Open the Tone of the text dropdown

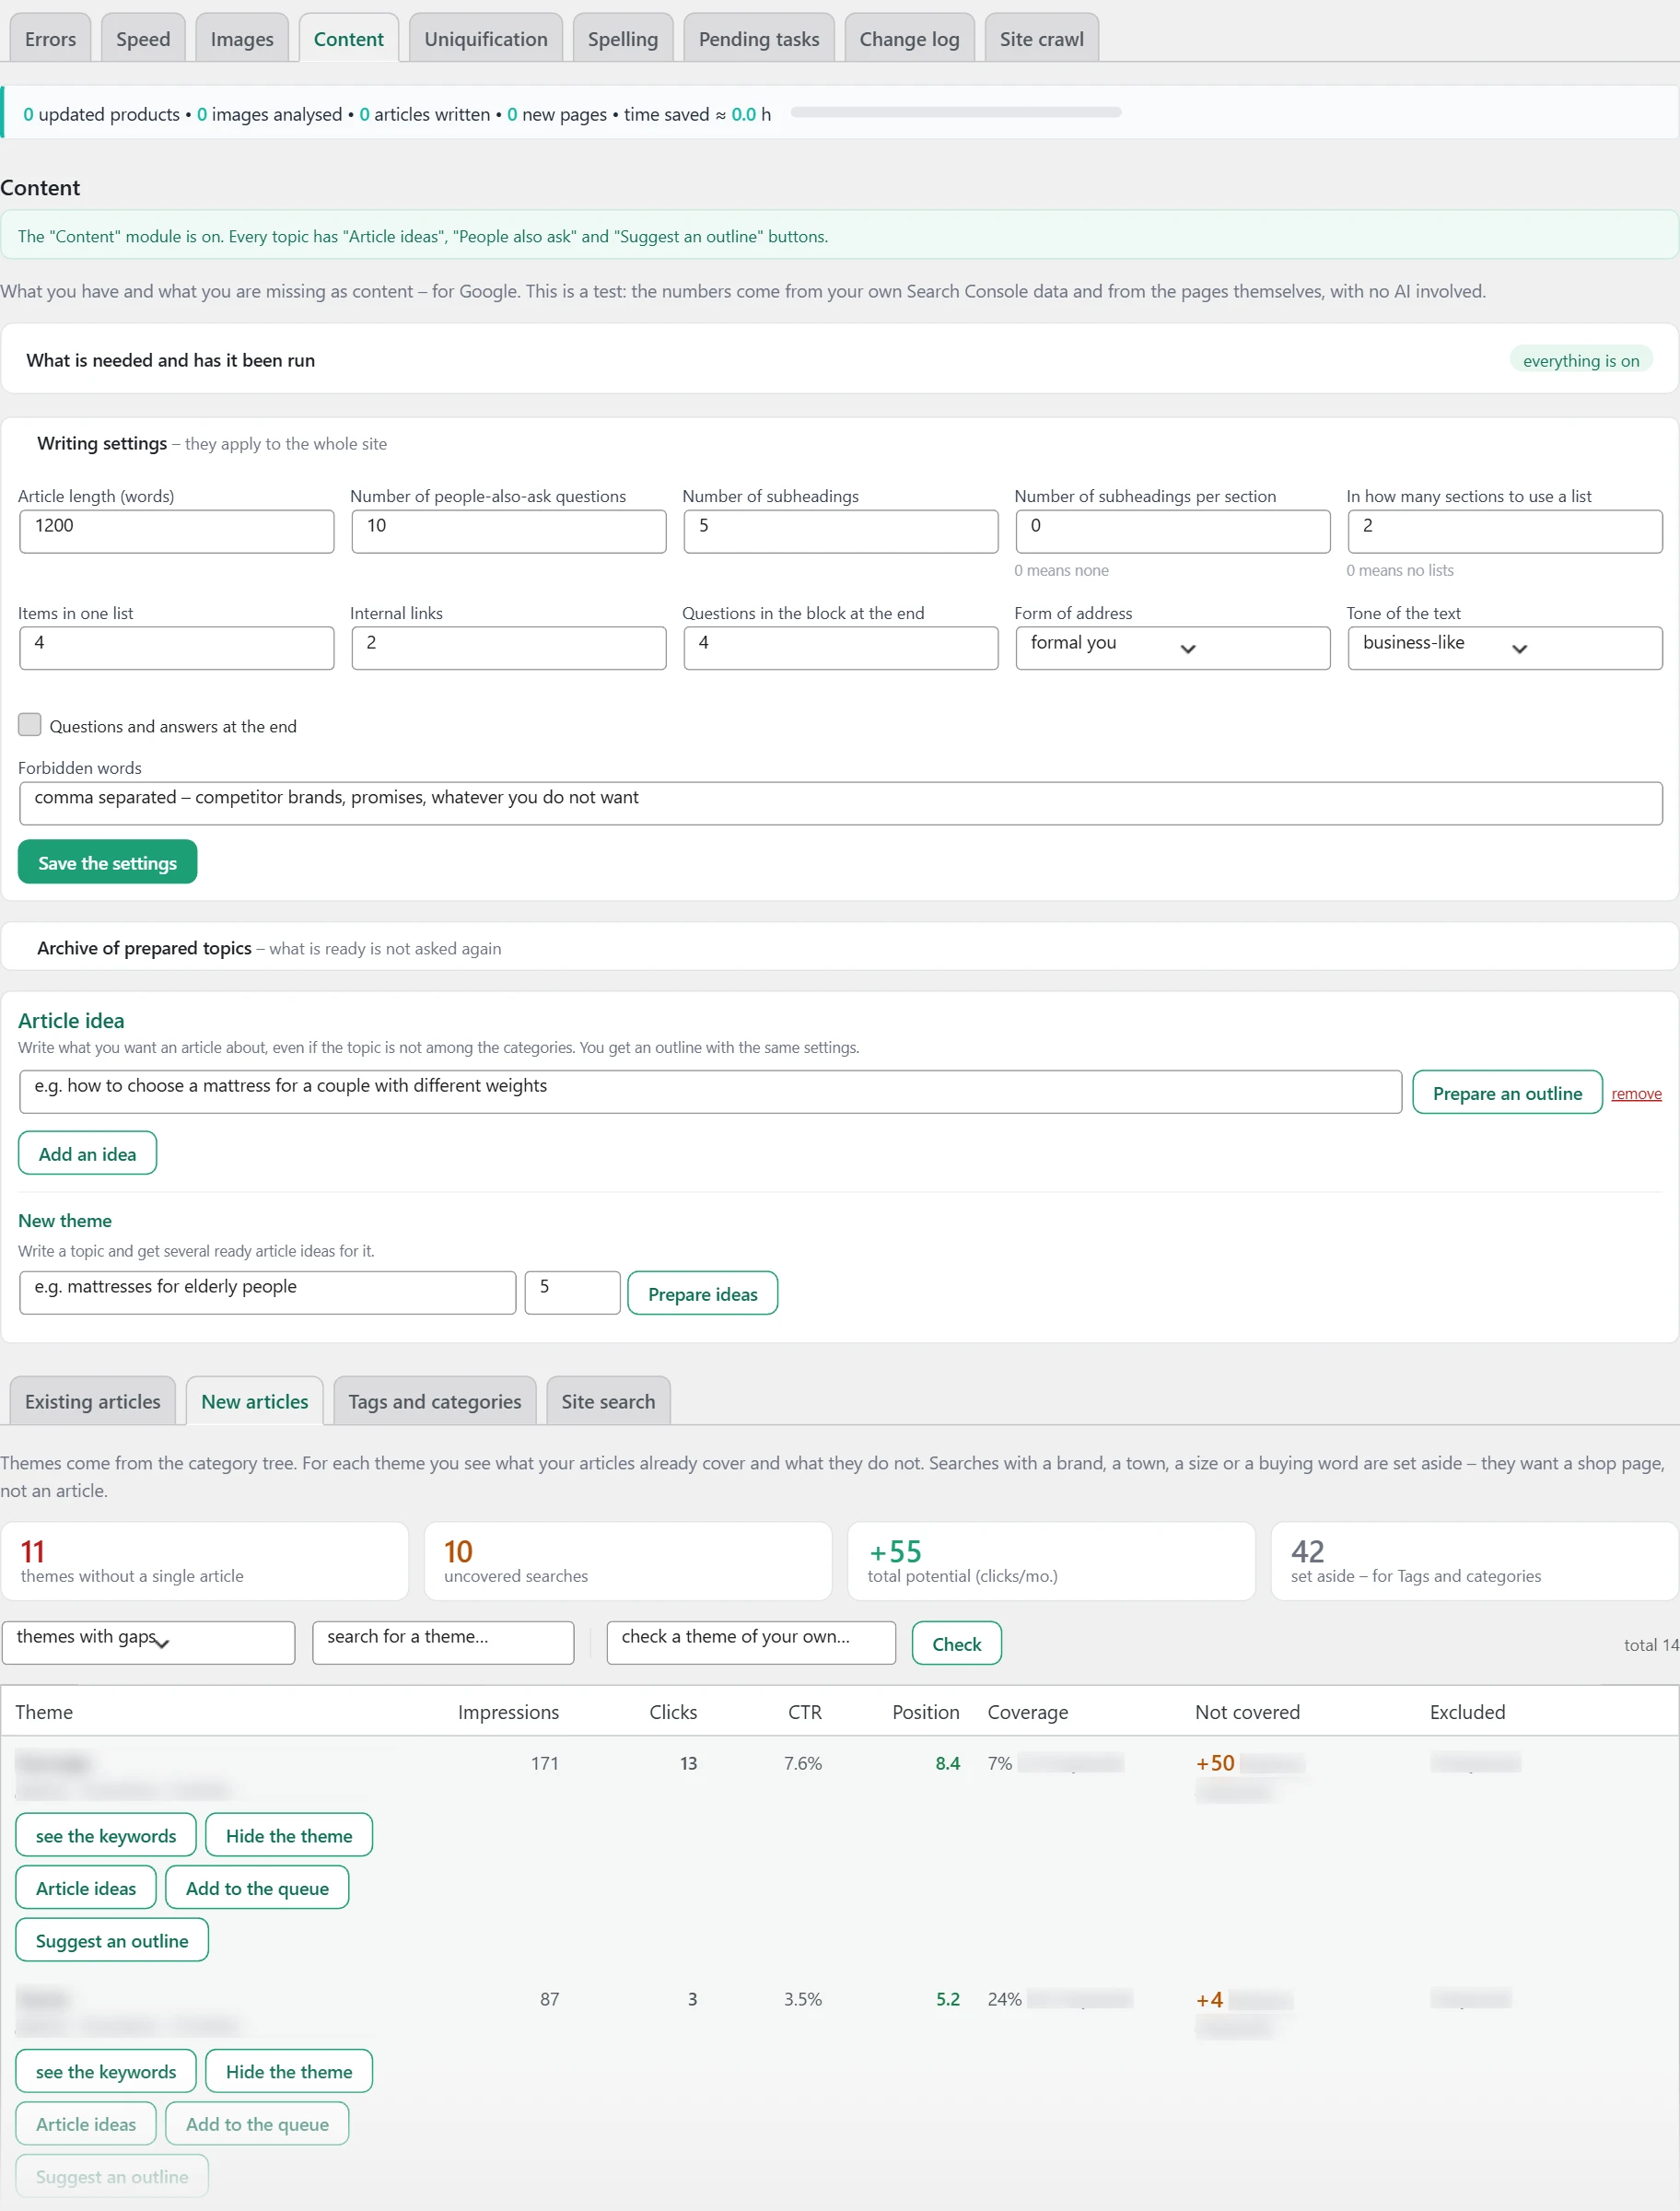click(1504, 648)
